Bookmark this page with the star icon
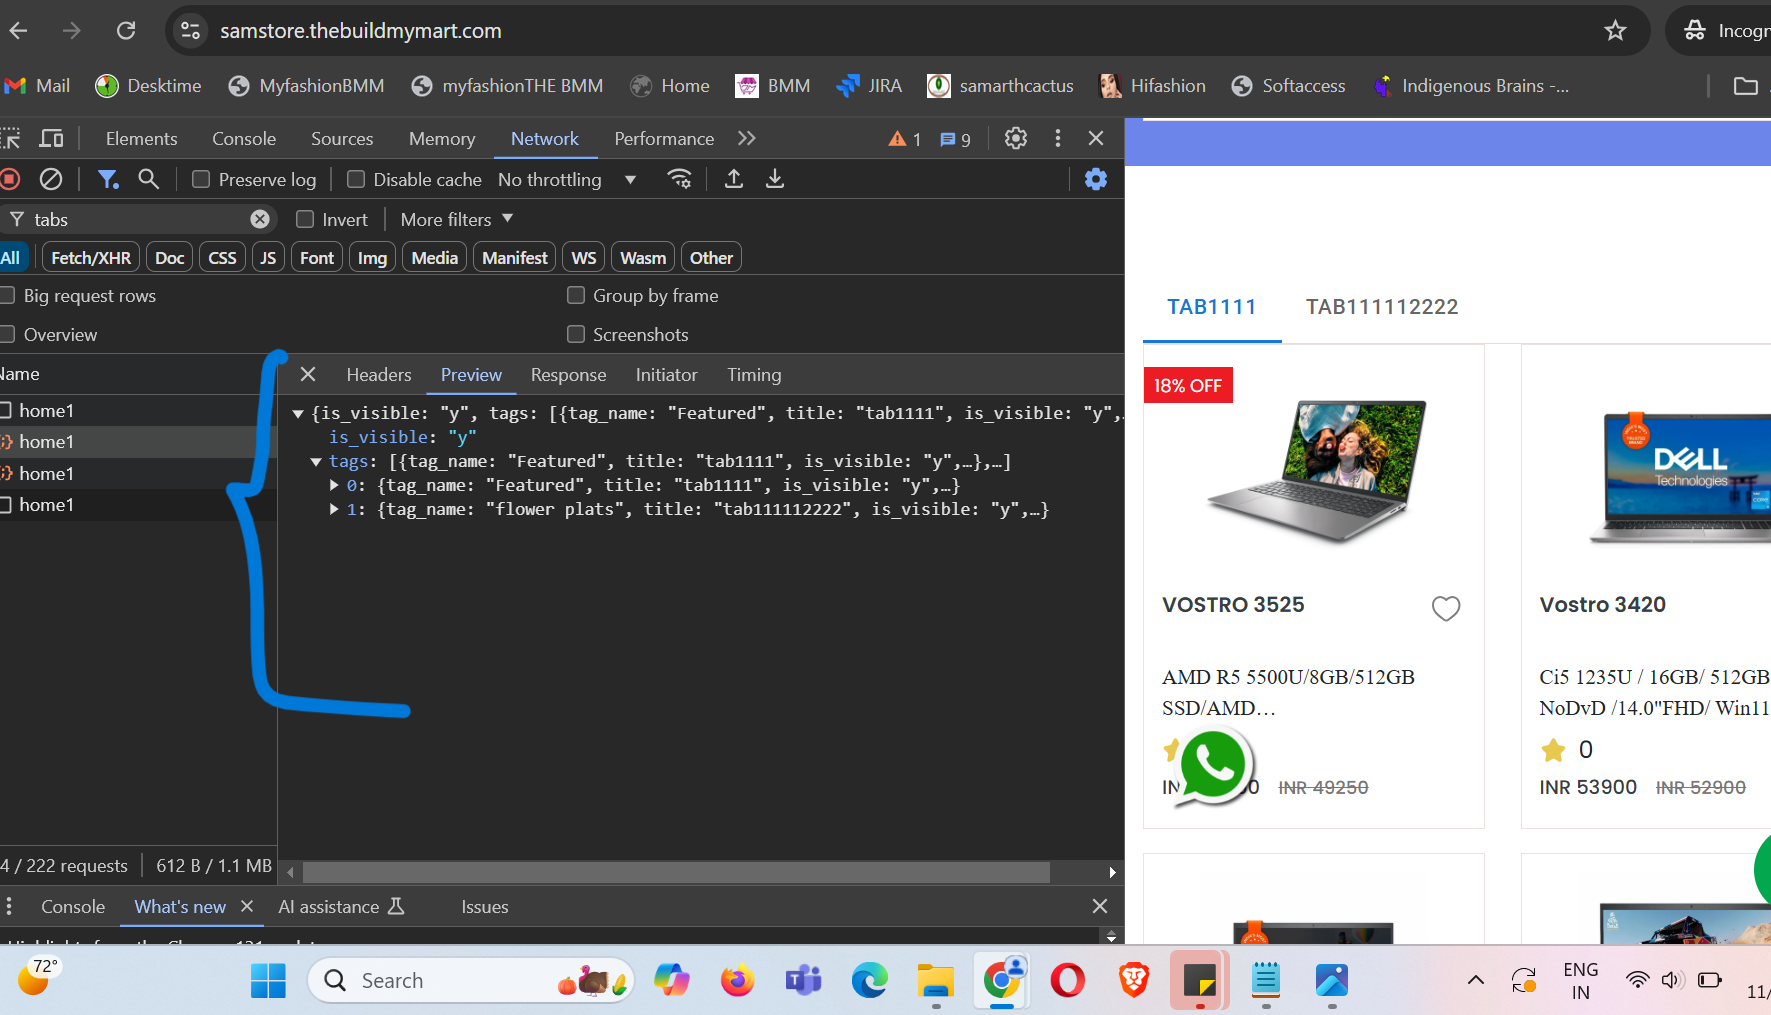 click(1615, 31)
